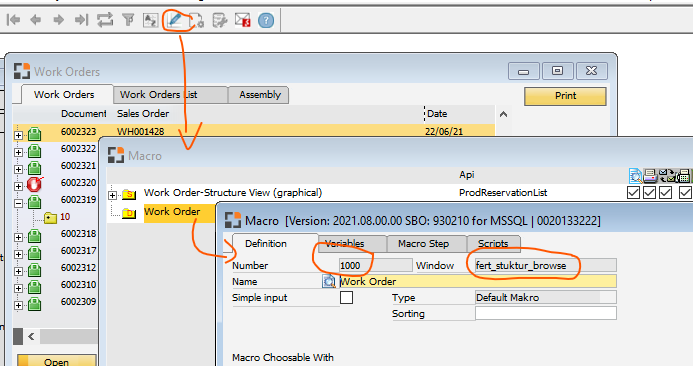
Task: Expand work order 6002323 tree row
Action: pos(18,135)
